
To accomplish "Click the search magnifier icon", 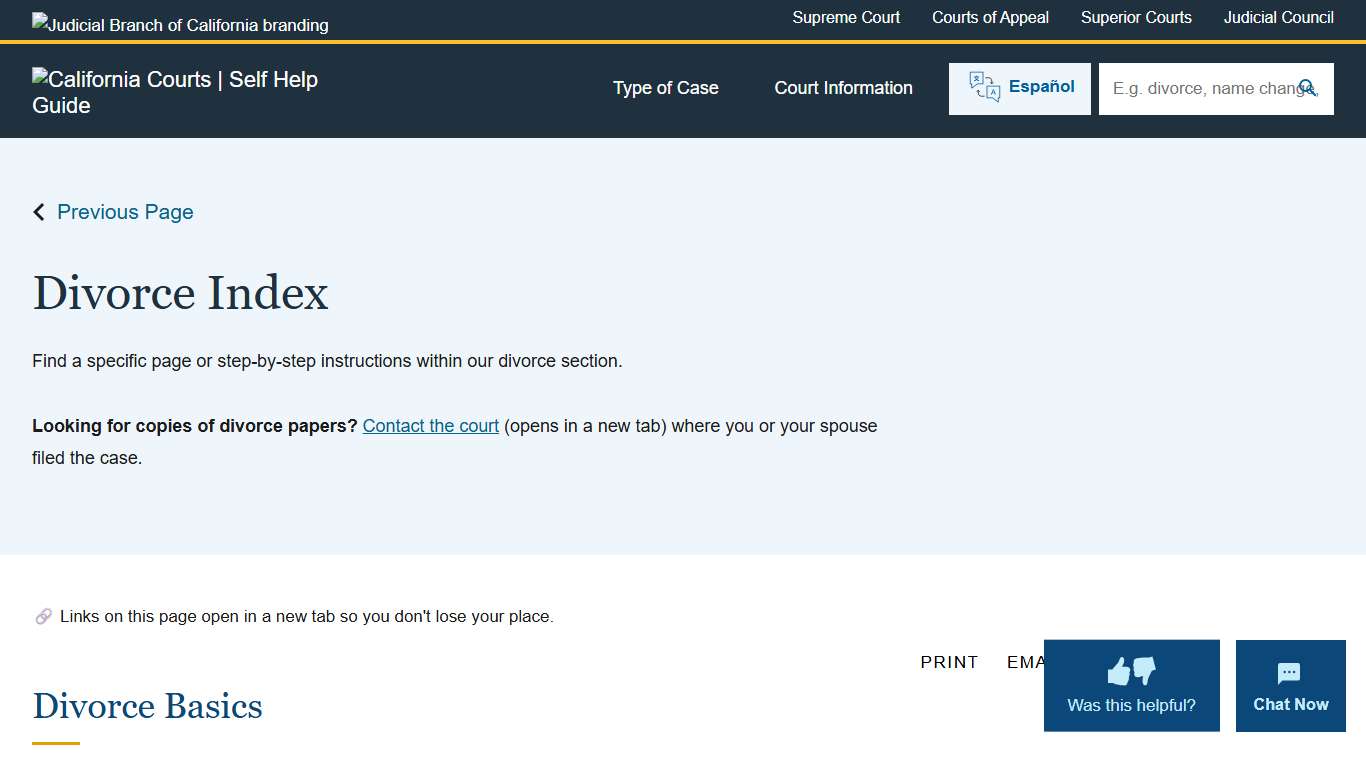I will click(1307, 88).
